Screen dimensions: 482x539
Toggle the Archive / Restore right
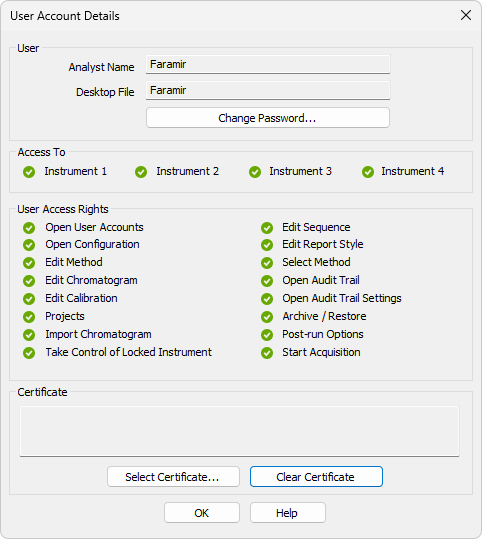[267, 317]
